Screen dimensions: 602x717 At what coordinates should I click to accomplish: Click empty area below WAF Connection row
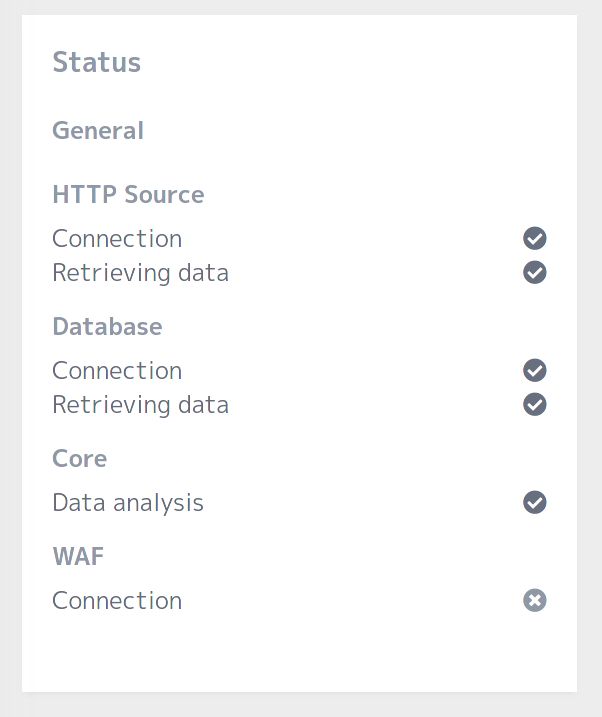299,654
